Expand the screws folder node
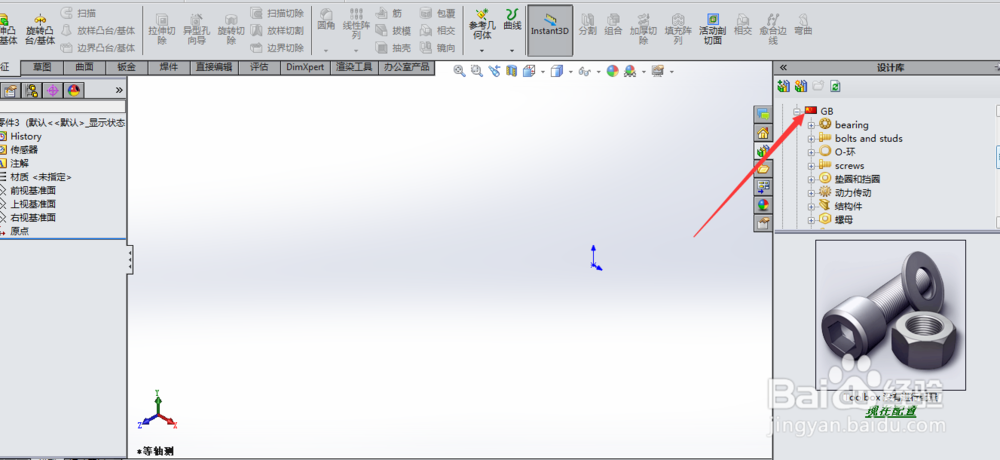Viewport: 1000px width, 460px height. point(811,166)
